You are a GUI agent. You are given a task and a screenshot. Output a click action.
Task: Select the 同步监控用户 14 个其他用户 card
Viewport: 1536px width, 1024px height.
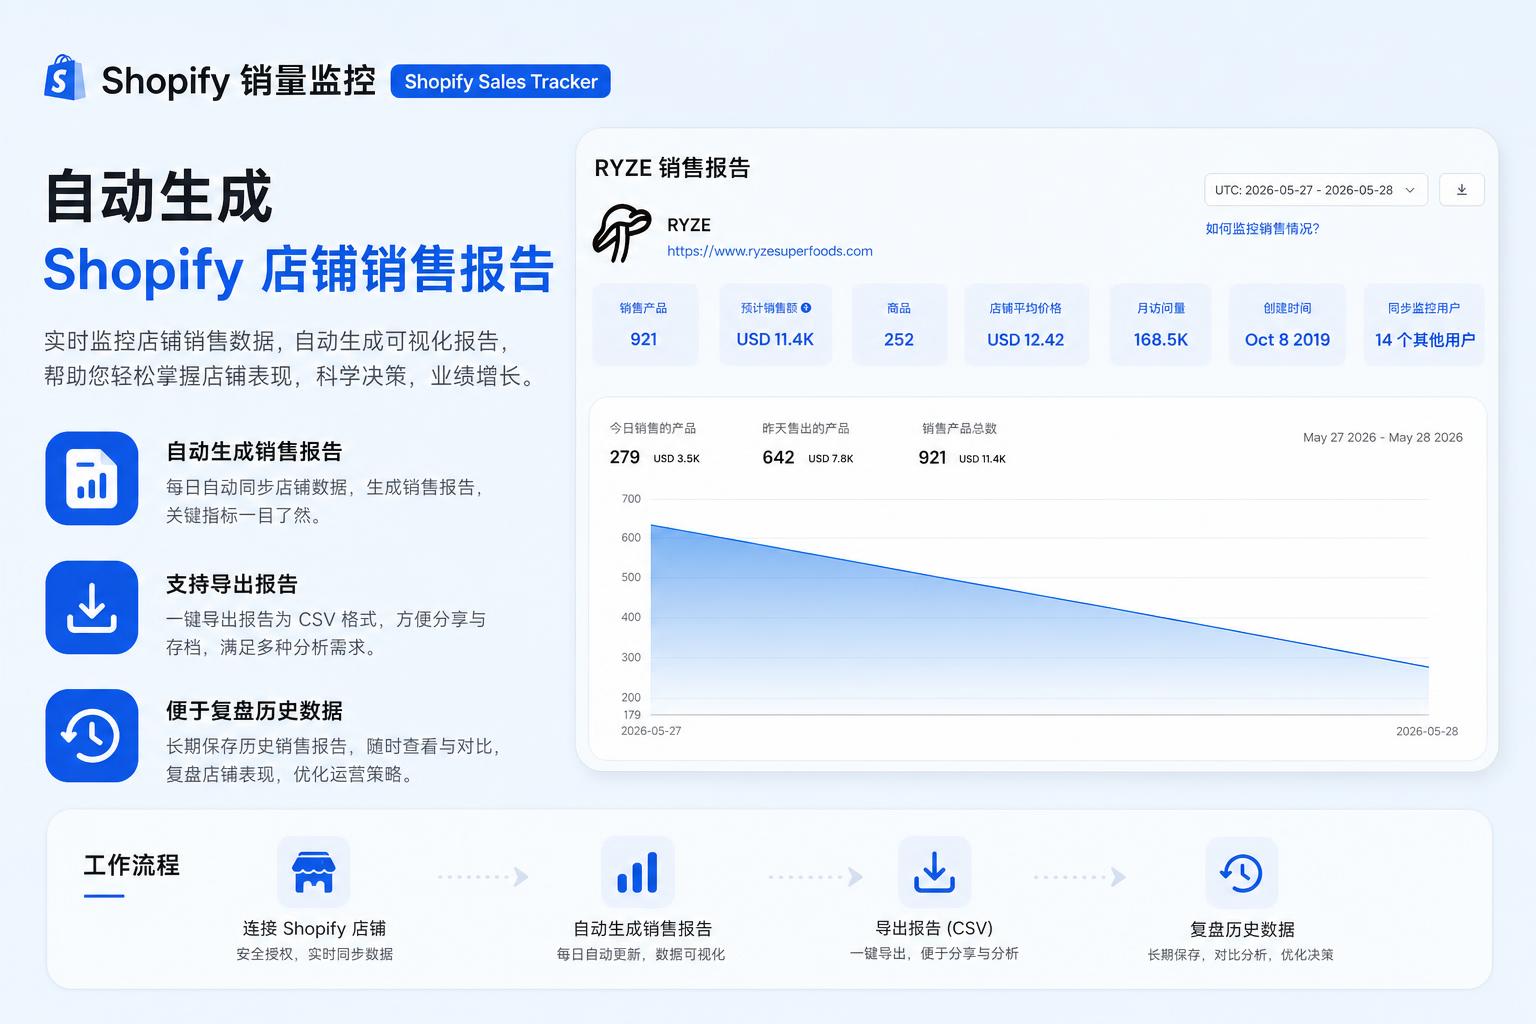pos(1424,325)
